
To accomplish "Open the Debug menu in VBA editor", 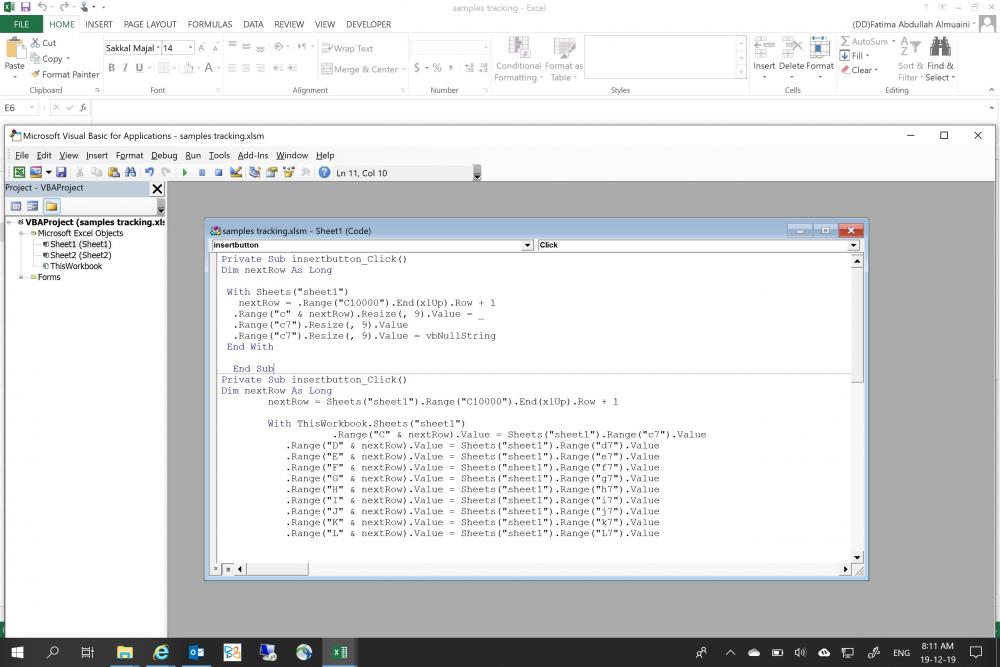I will click(x=164, y=156).
